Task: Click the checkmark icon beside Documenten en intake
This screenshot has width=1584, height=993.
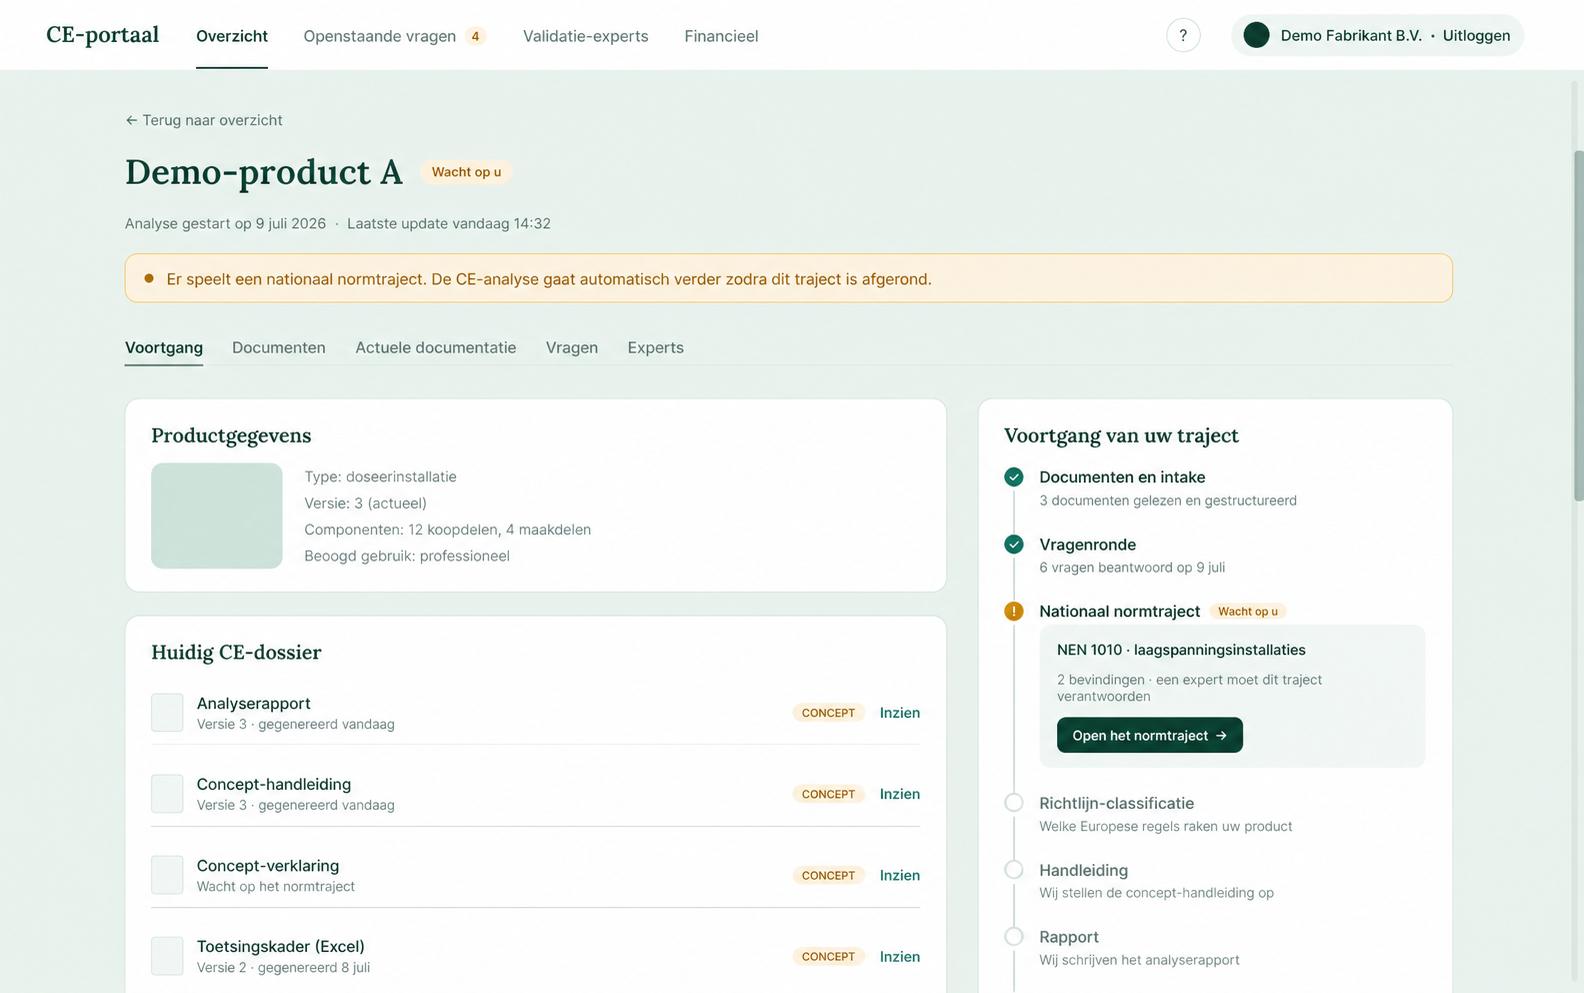Action: pos(1014,477)
